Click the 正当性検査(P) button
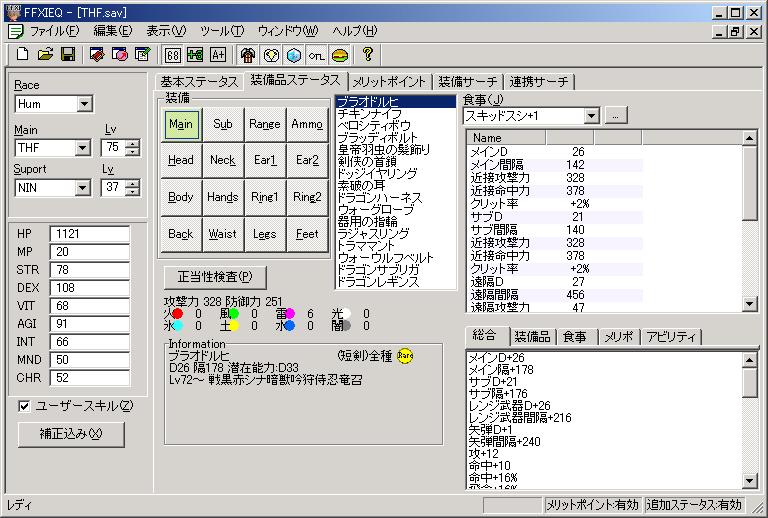 215,278
